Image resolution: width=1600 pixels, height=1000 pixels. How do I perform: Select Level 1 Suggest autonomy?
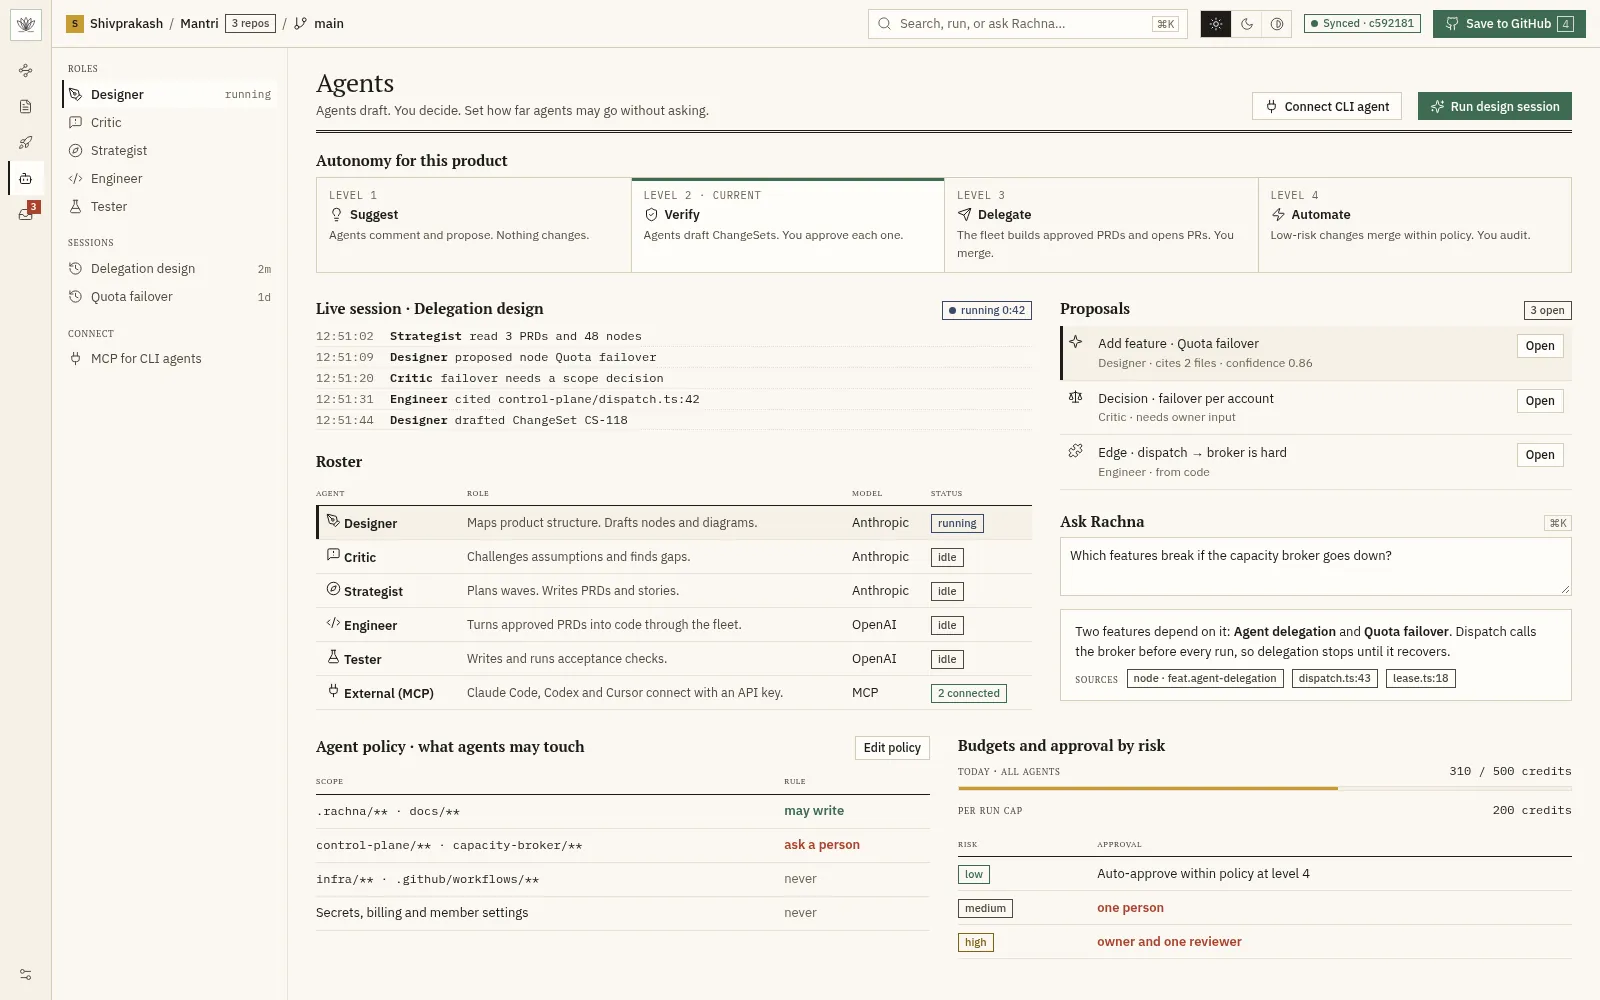tap(474, 225)
